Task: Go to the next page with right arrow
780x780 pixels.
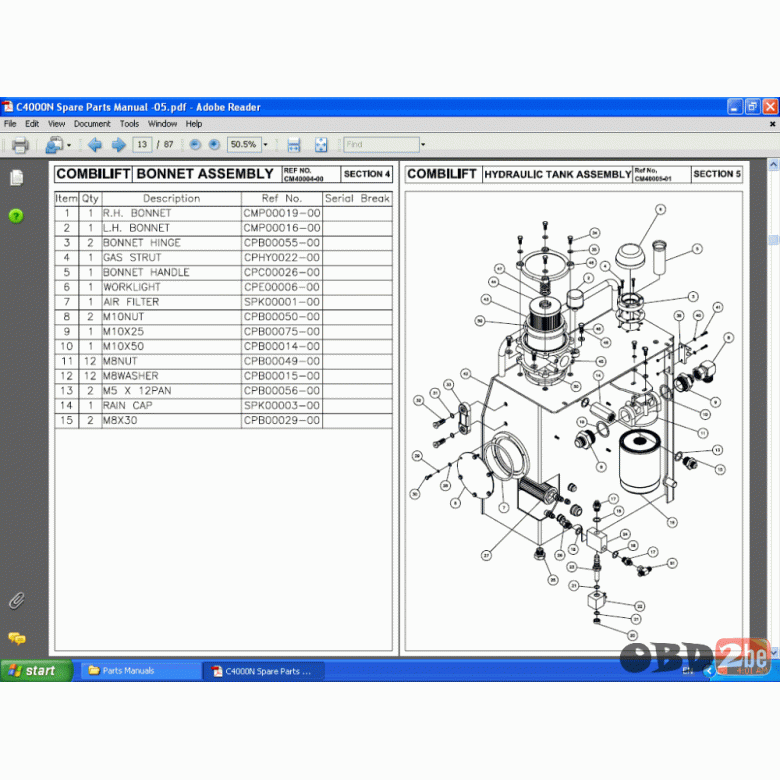Action: (118, 145)
